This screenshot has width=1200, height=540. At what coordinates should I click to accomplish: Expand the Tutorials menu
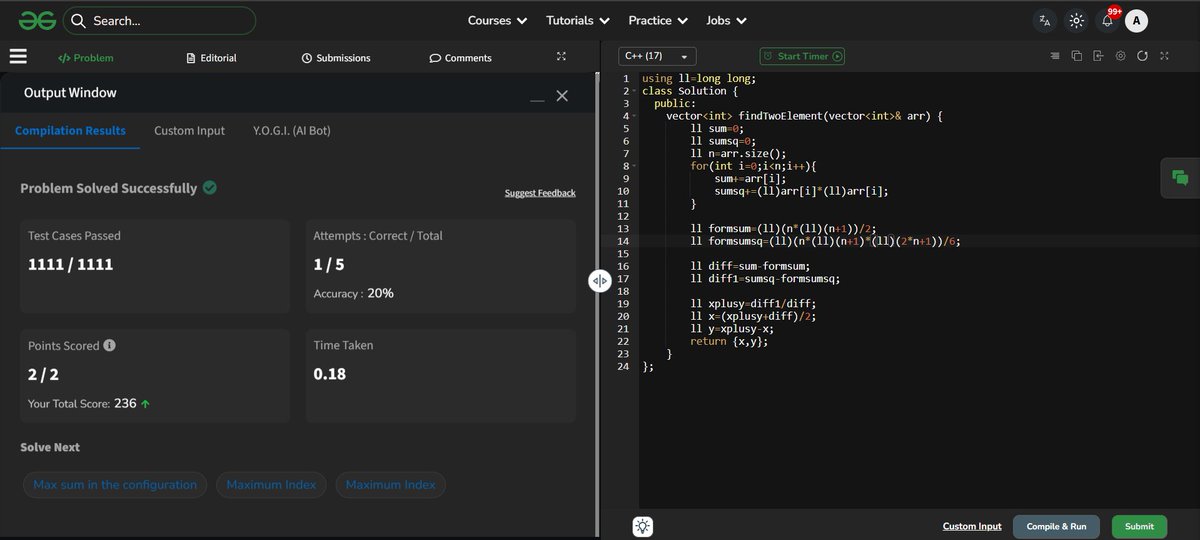577,20
